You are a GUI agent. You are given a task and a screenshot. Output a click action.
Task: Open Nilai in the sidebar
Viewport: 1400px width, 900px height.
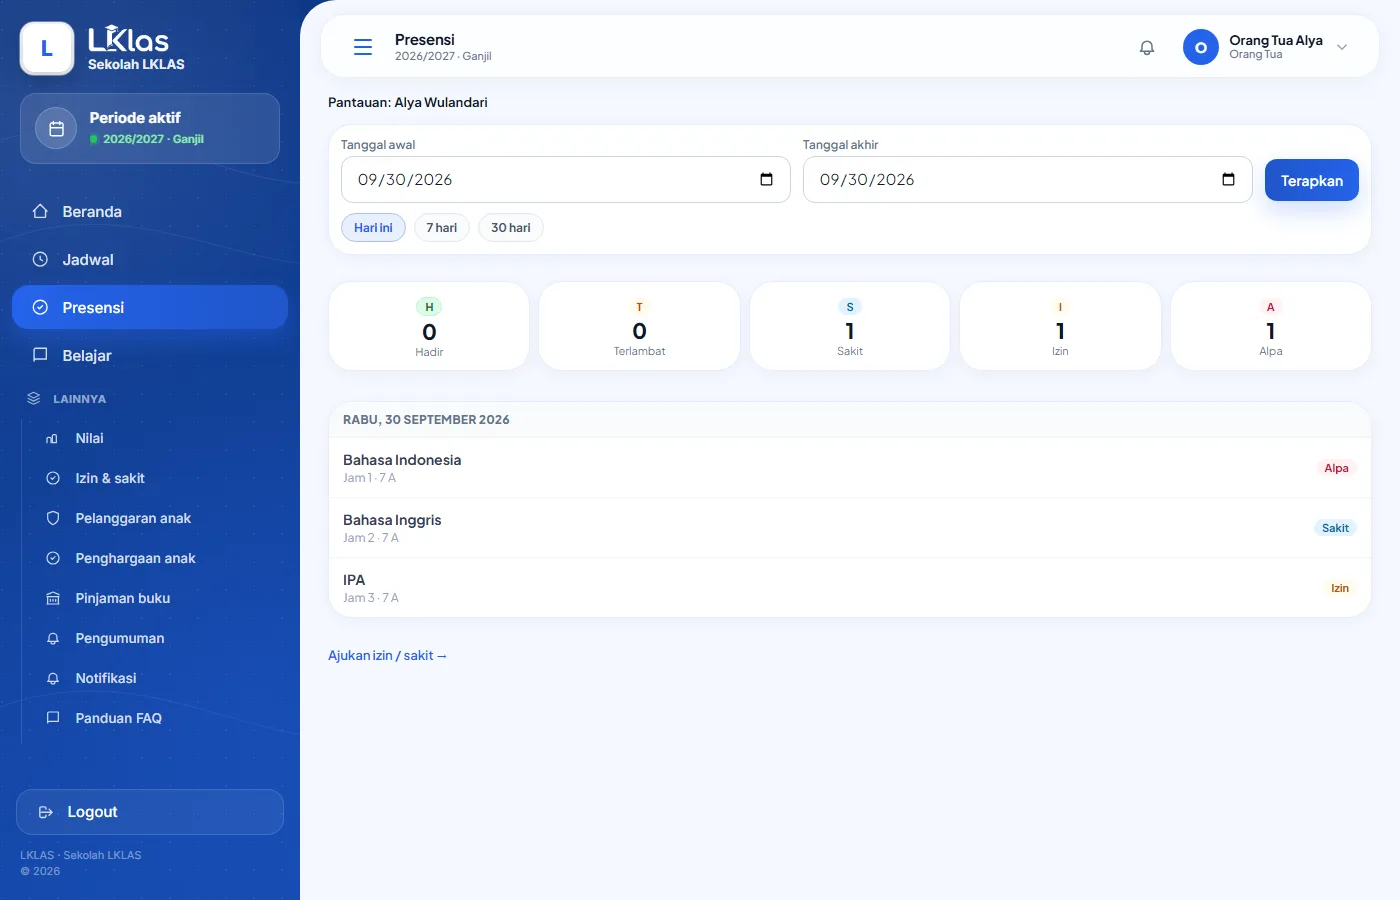pos(160,439)
